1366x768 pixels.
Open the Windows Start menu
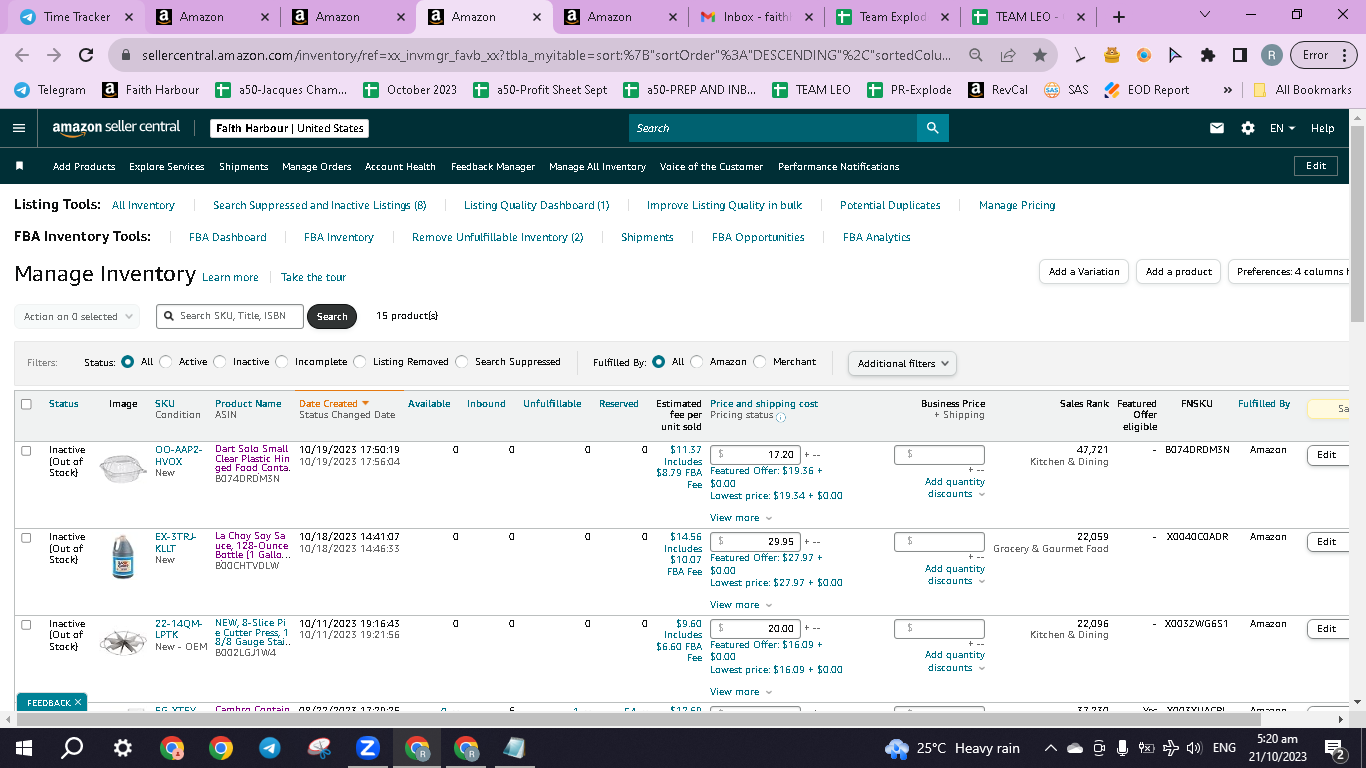[x=24, y=748]
